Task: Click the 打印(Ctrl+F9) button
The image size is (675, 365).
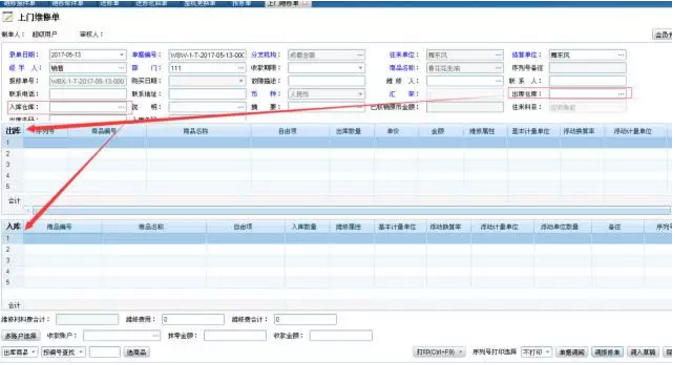Action: tap(439, 352)
